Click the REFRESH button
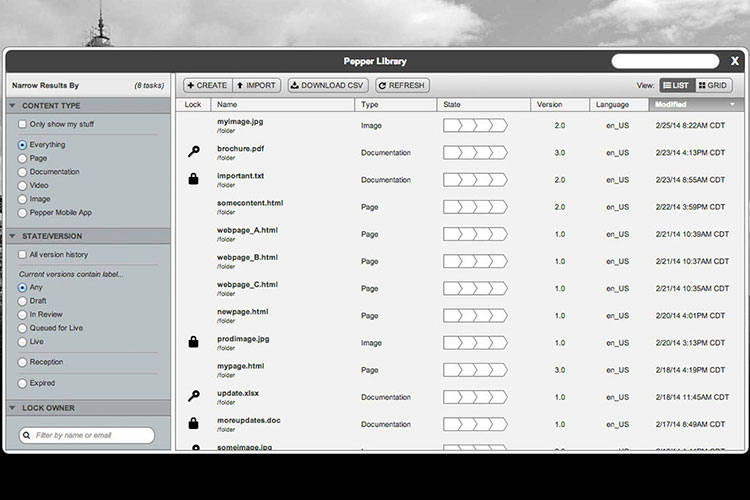Viewport: 750px width, 500px height. 402,85
